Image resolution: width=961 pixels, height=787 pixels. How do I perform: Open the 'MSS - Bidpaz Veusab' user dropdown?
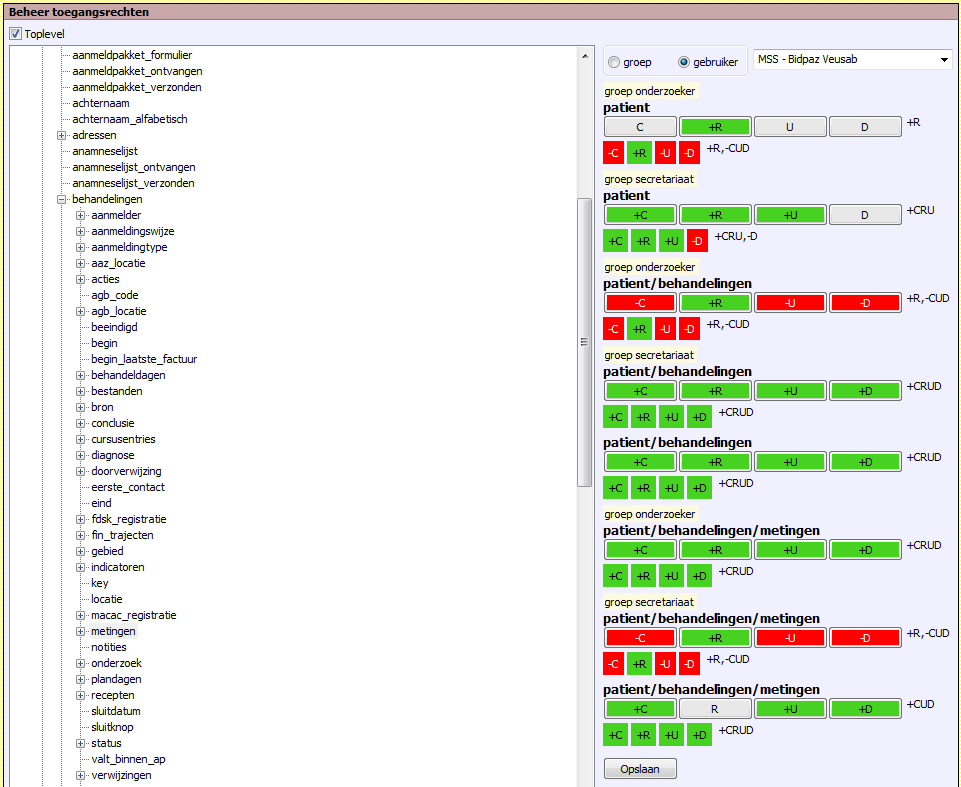[x=852, y=60]
